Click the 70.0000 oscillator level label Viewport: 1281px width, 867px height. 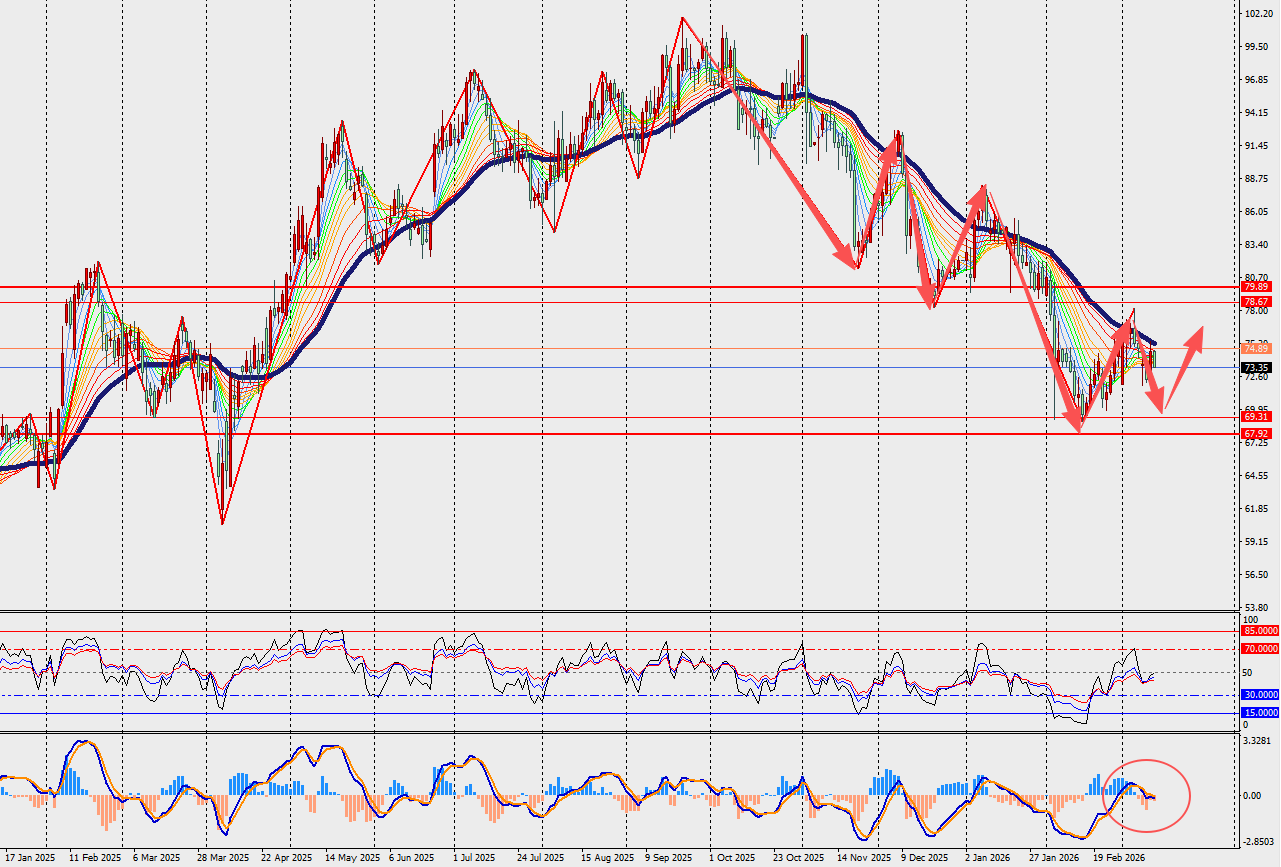point(1260,649)
